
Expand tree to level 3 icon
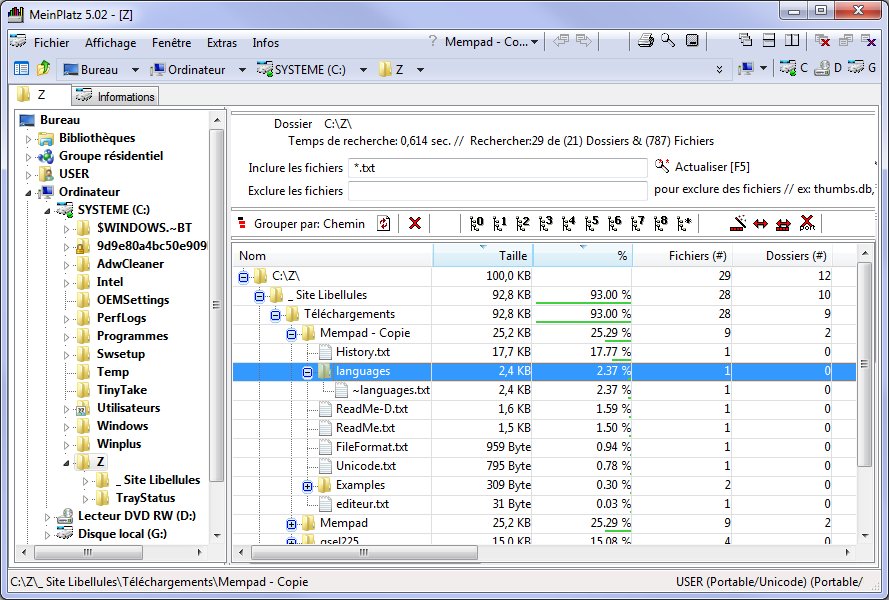pos(545,223)
